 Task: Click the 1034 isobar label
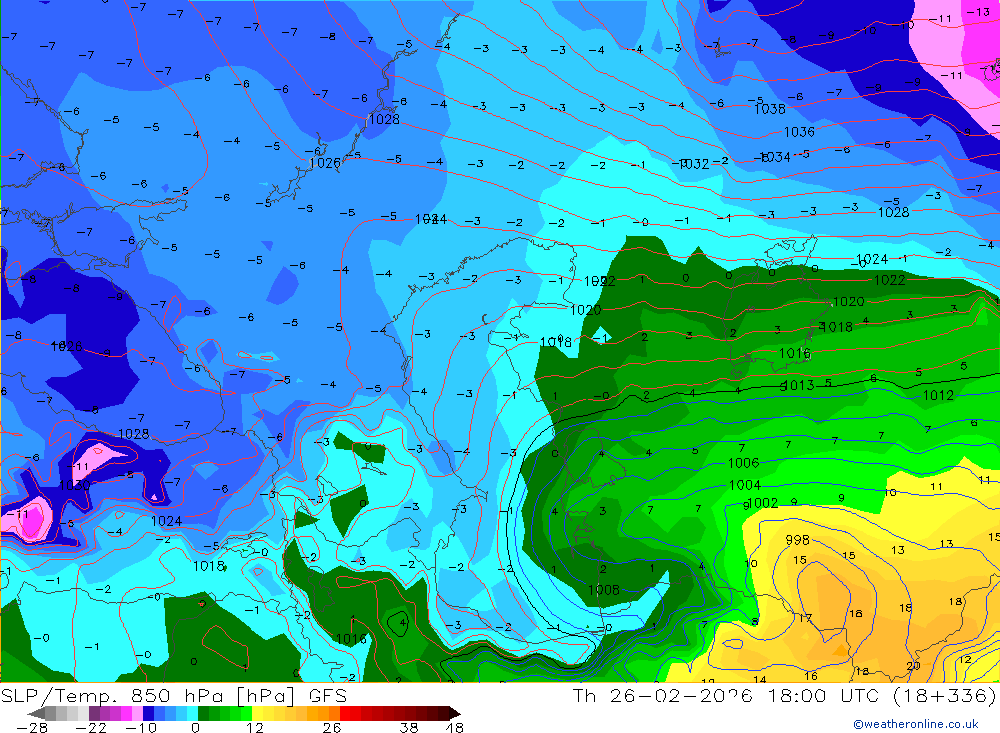pyautogui.click(x=776, y=156)
